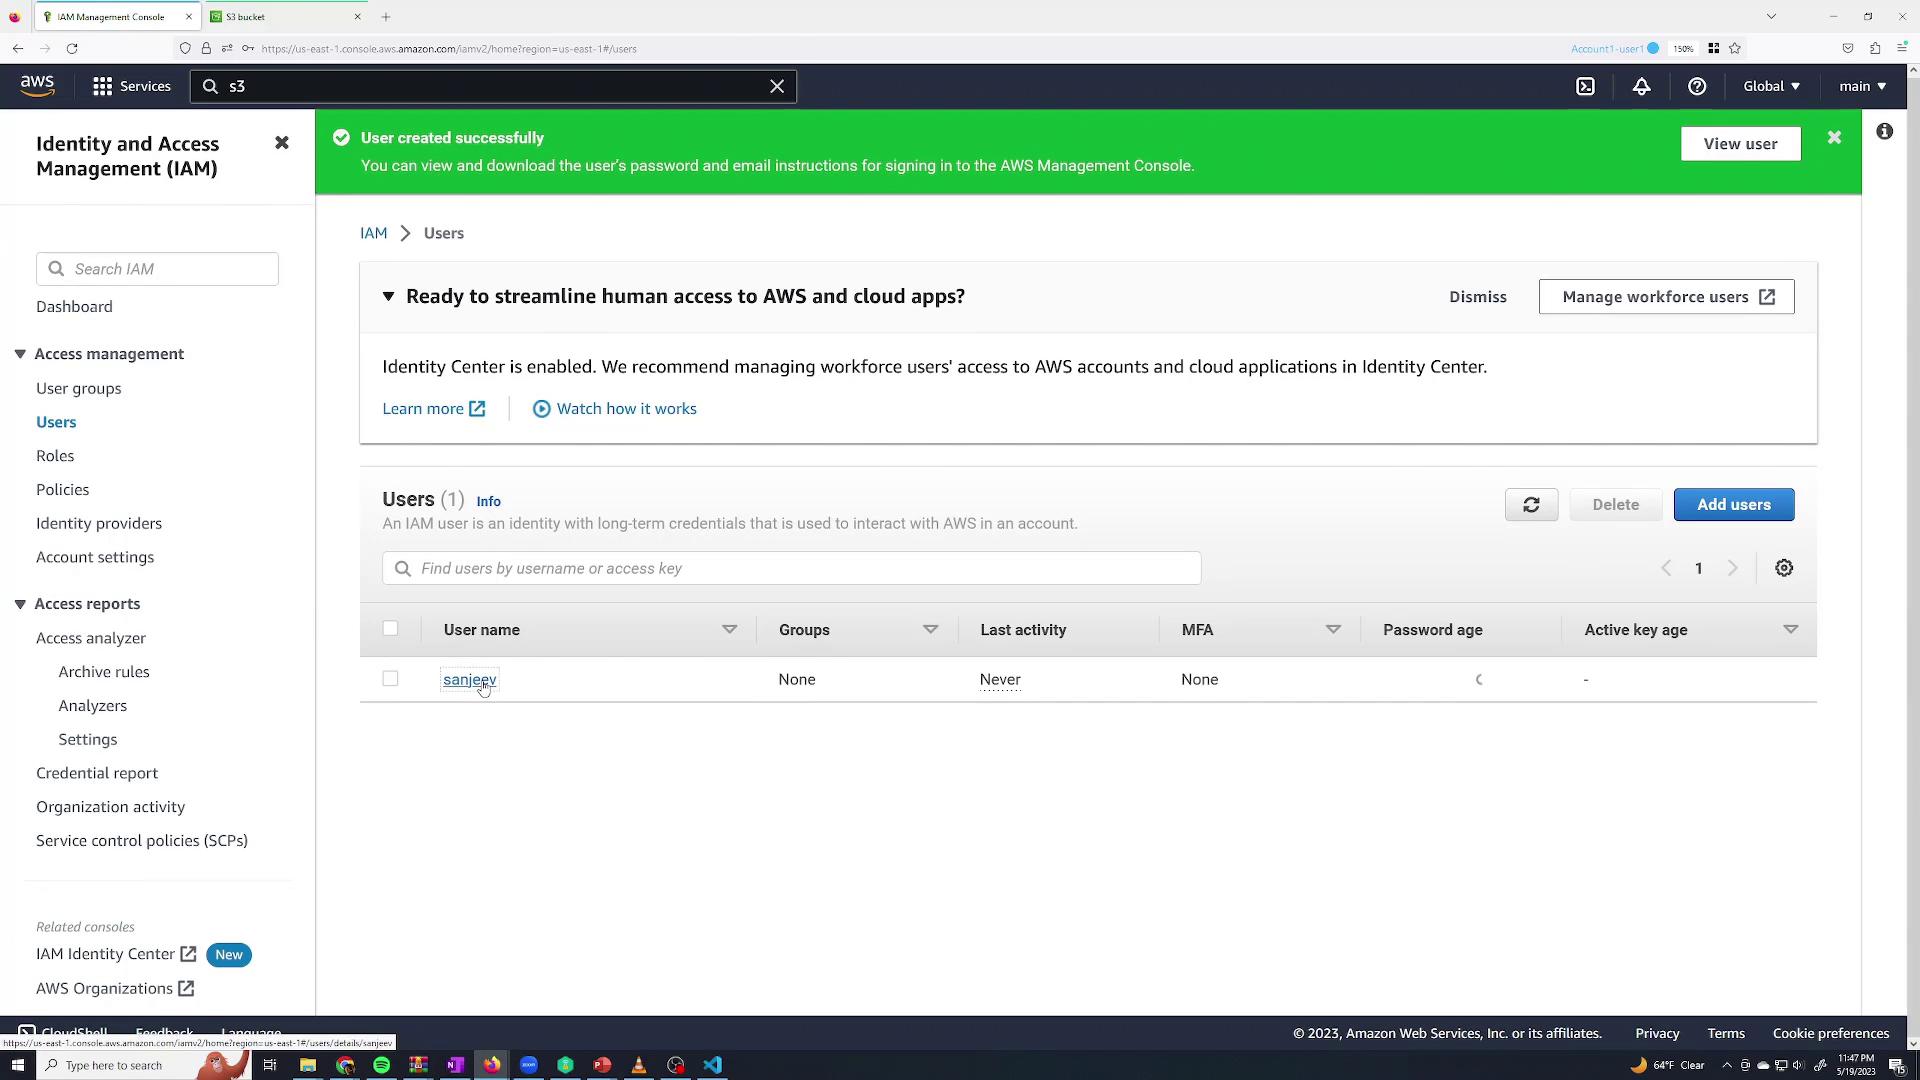1920x1080 pixels.
Task: Open the Global region dropdown
Action: point(1771,86)
